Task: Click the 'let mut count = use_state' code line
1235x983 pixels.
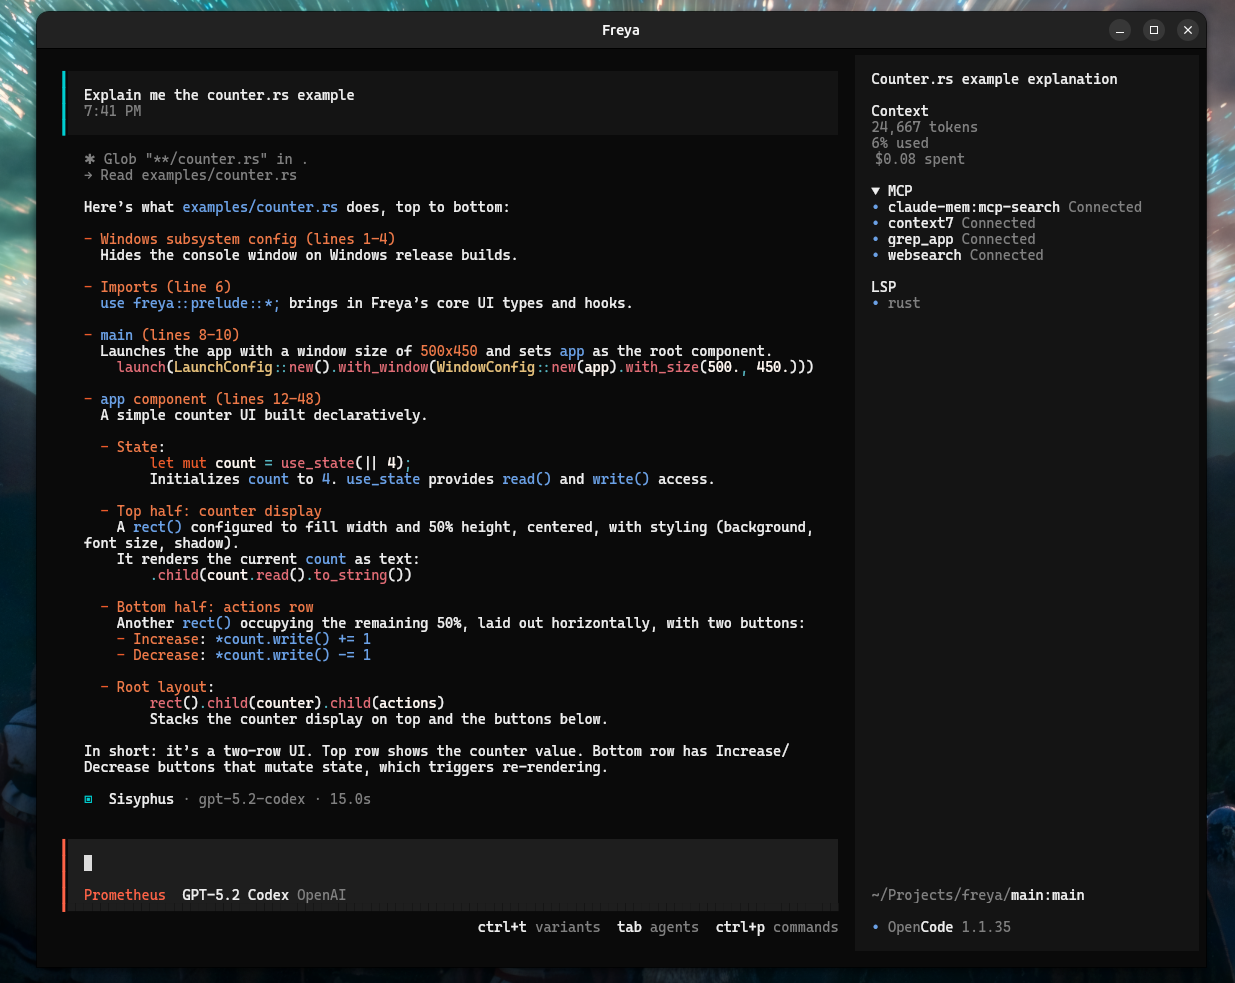Action: tap(280, 463)
